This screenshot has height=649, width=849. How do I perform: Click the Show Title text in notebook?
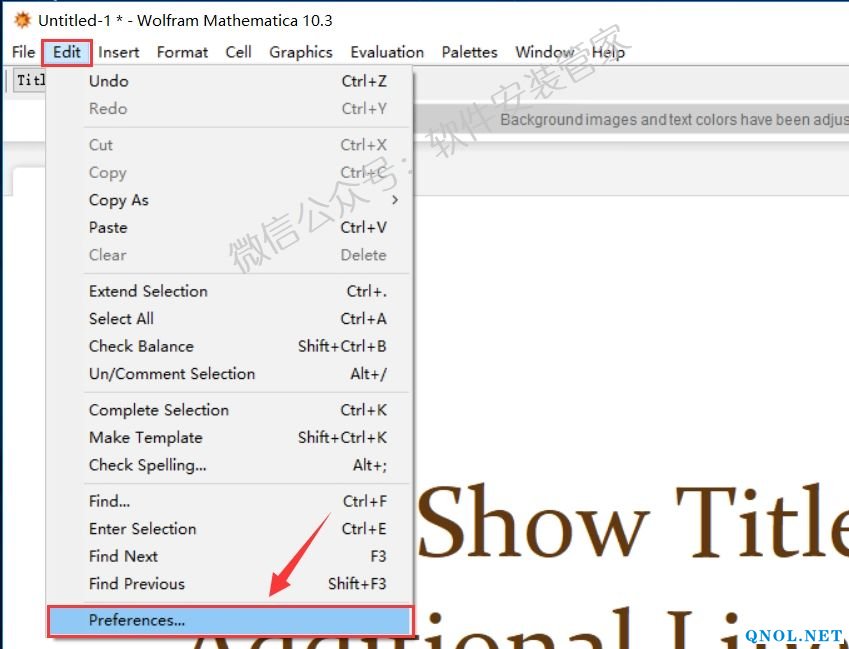pyautogui.click(x=630, y=522)
